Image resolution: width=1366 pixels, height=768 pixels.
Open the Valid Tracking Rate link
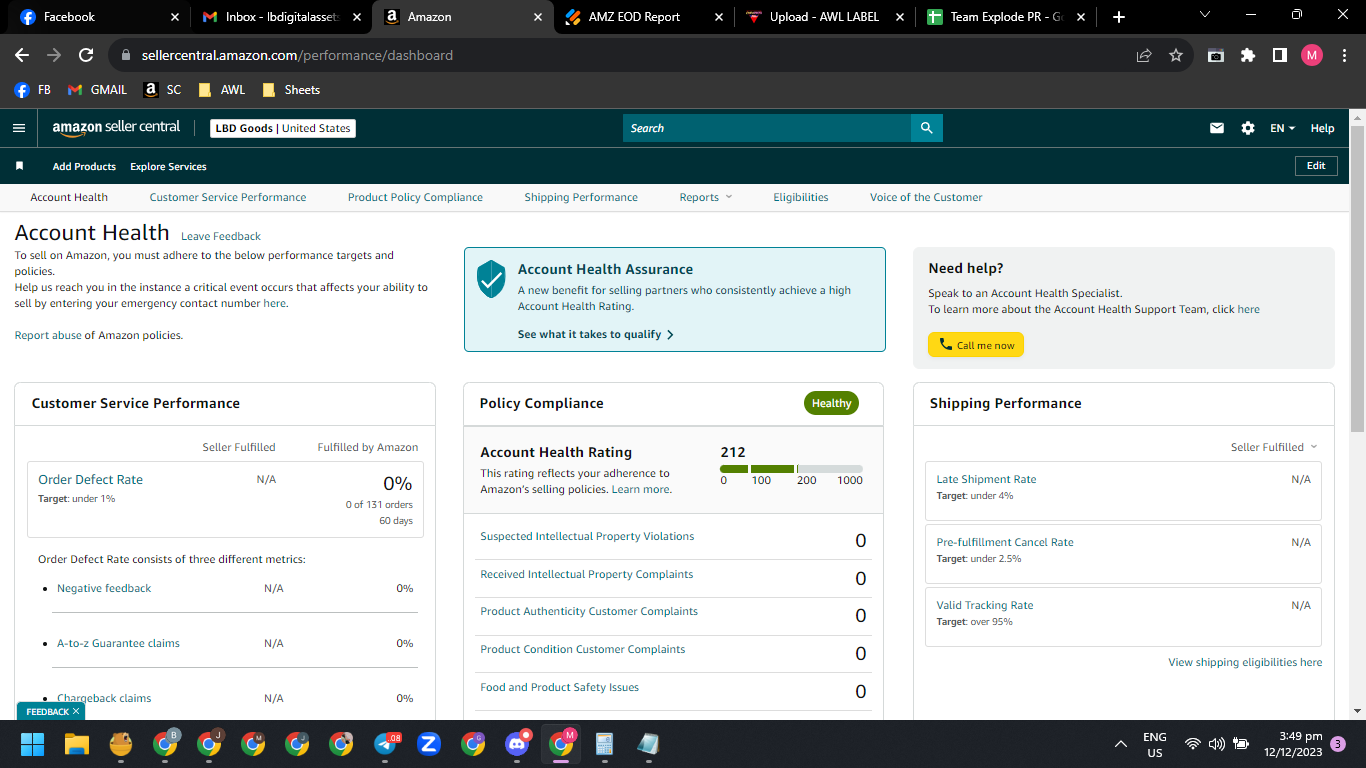985,605
